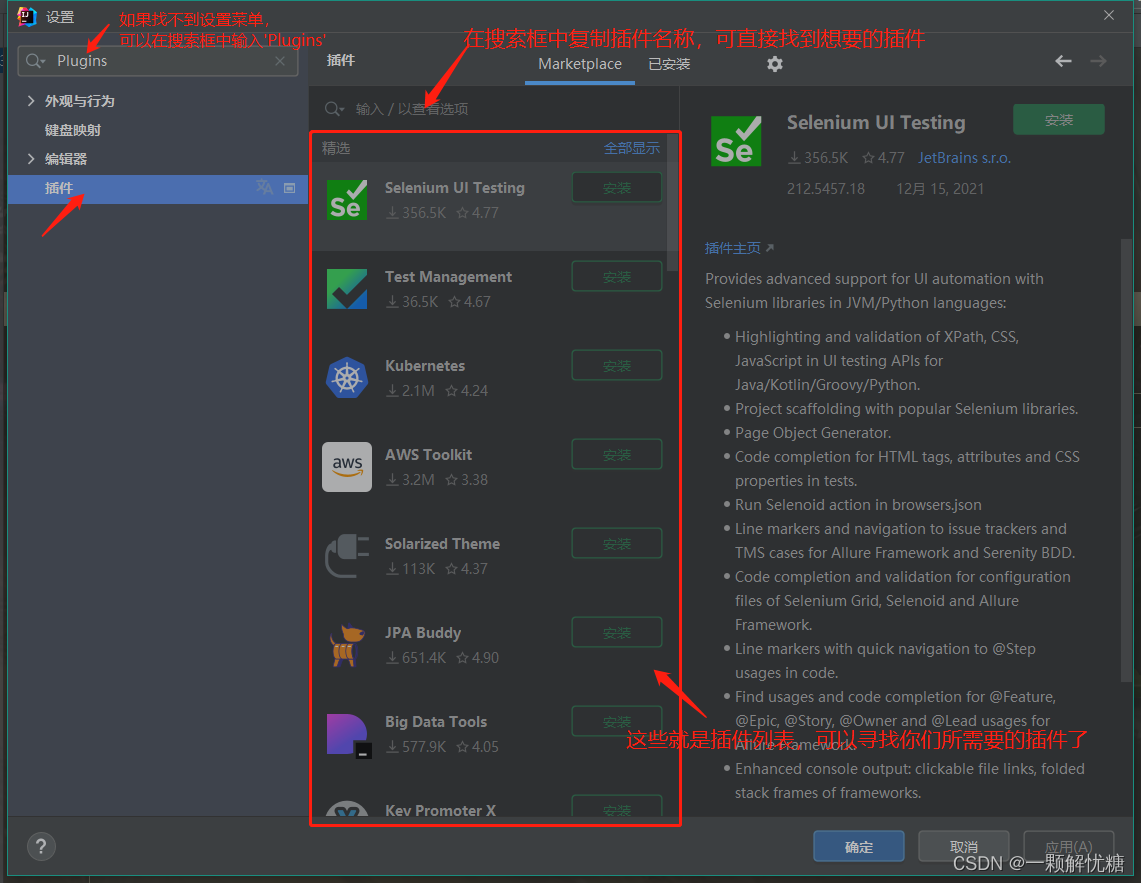Open the plugin search options dropdown
1141x883 pixels.
coord(335,109)
